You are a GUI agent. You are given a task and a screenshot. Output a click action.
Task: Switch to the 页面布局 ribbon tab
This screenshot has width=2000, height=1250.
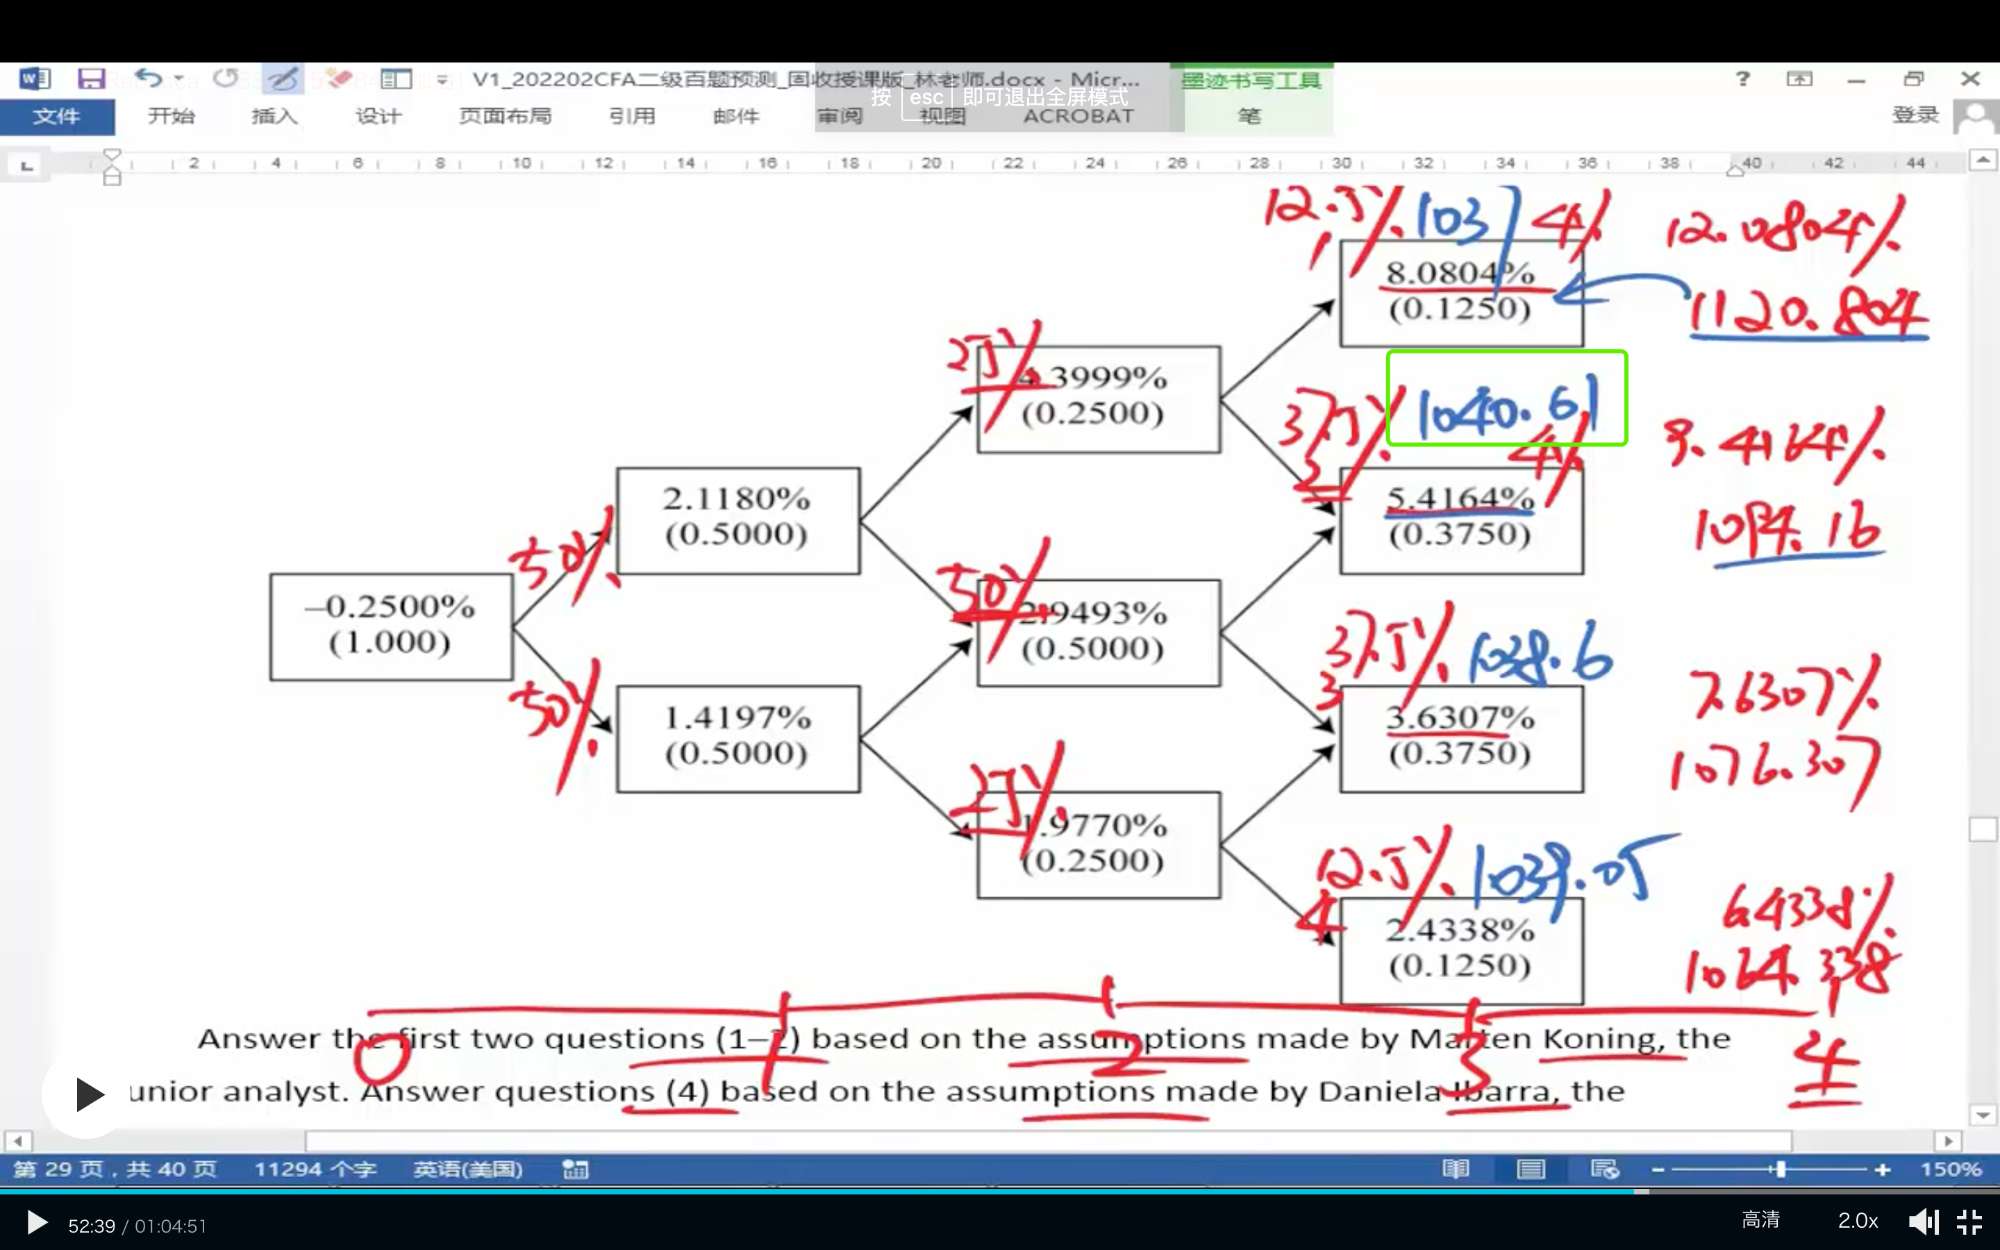coord(505,116)
